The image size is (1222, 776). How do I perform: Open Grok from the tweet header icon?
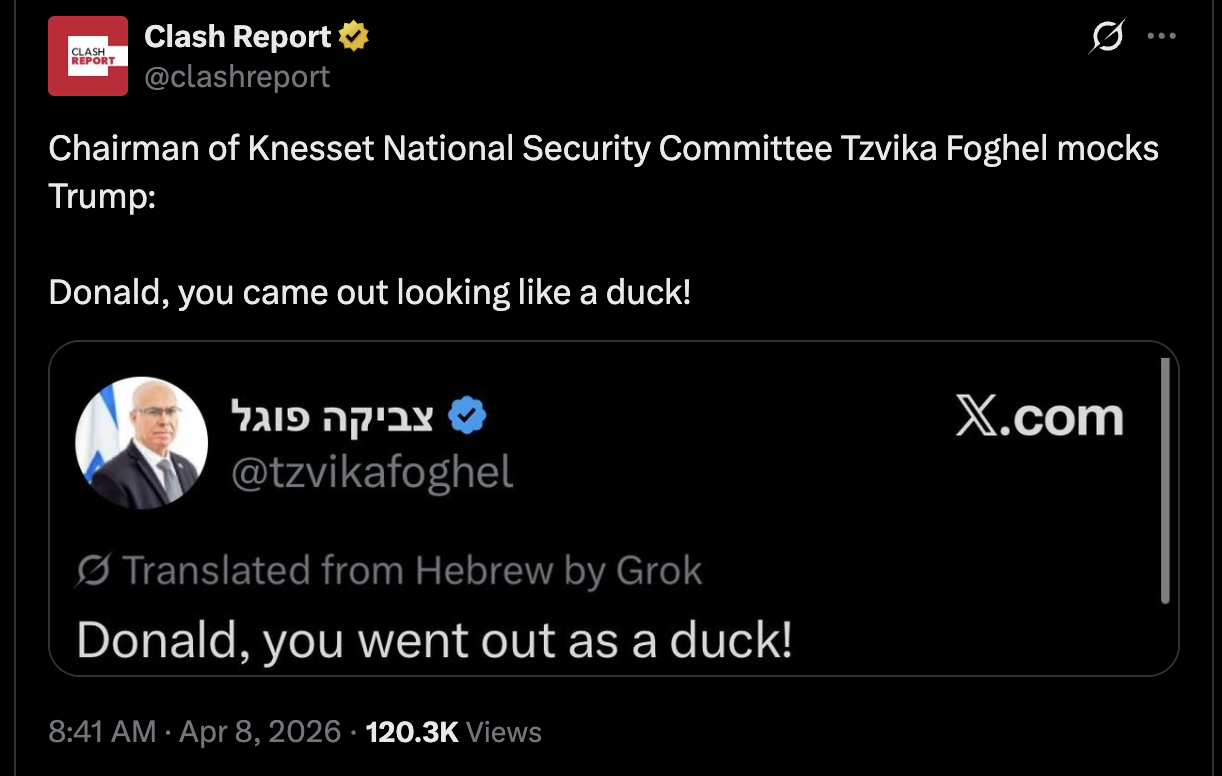[x=1107, y=38]
